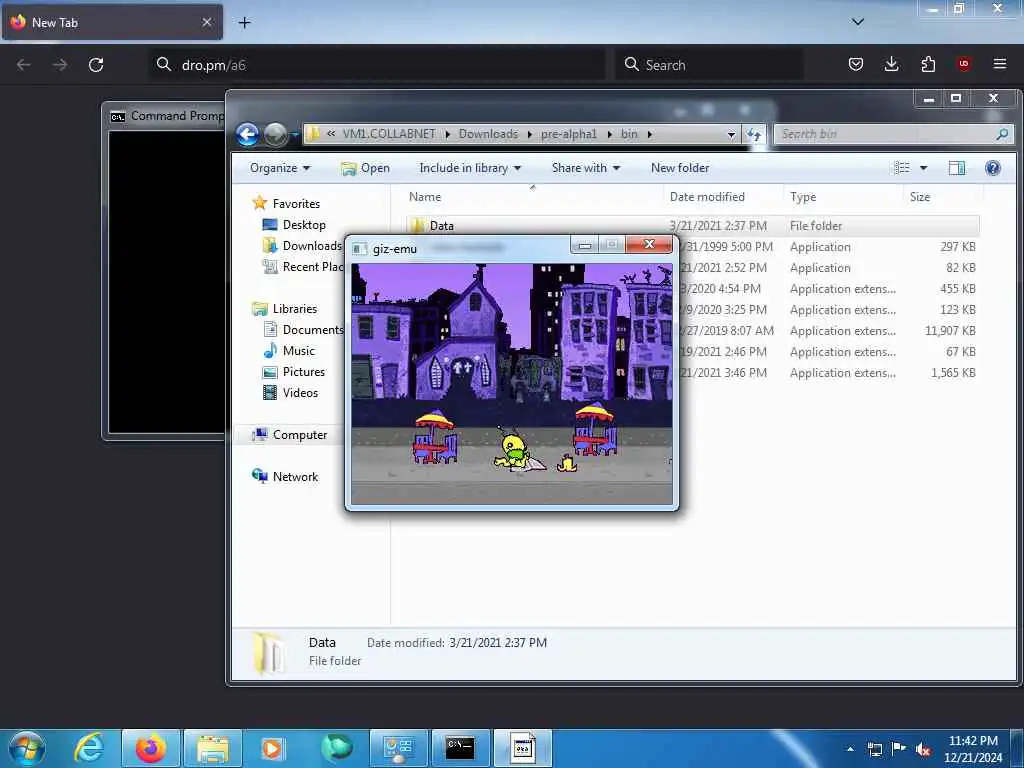
Task: Switch to Command Prompt taskbar button
Action: (460, 748)
